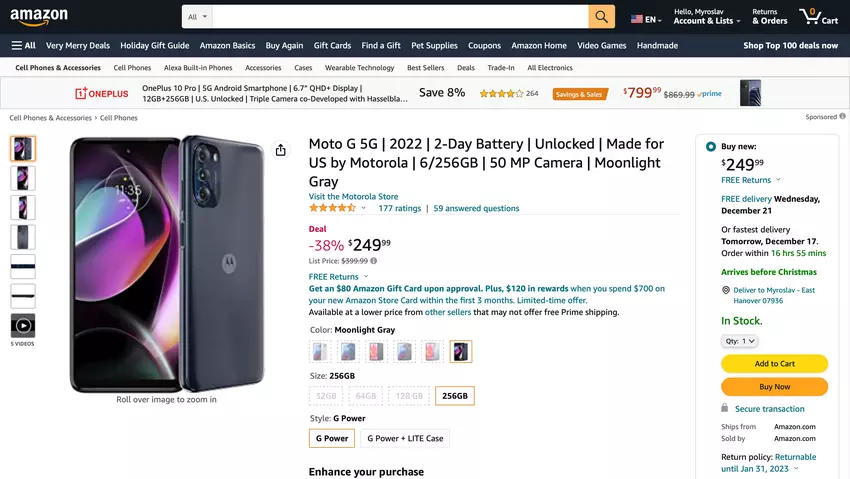The height and width of the screenshot is (479, 850).
Task: Click the share icon on the product image
Action: click(281, 150)
